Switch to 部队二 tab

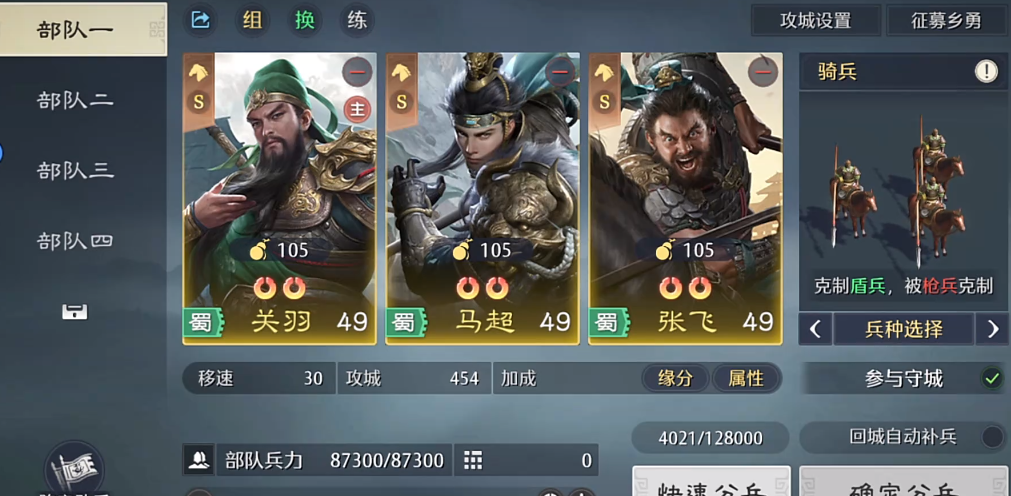pyautogui.click(x=75, y=100)
